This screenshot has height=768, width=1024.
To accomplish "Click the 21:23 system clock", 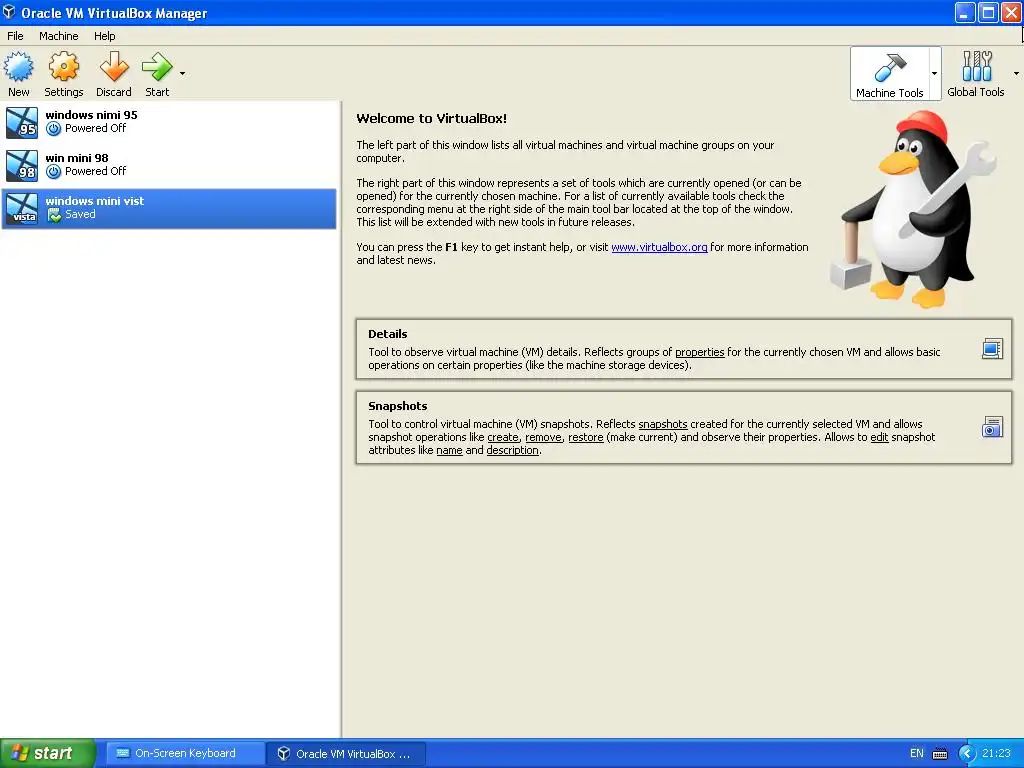I will coord(996,753).
